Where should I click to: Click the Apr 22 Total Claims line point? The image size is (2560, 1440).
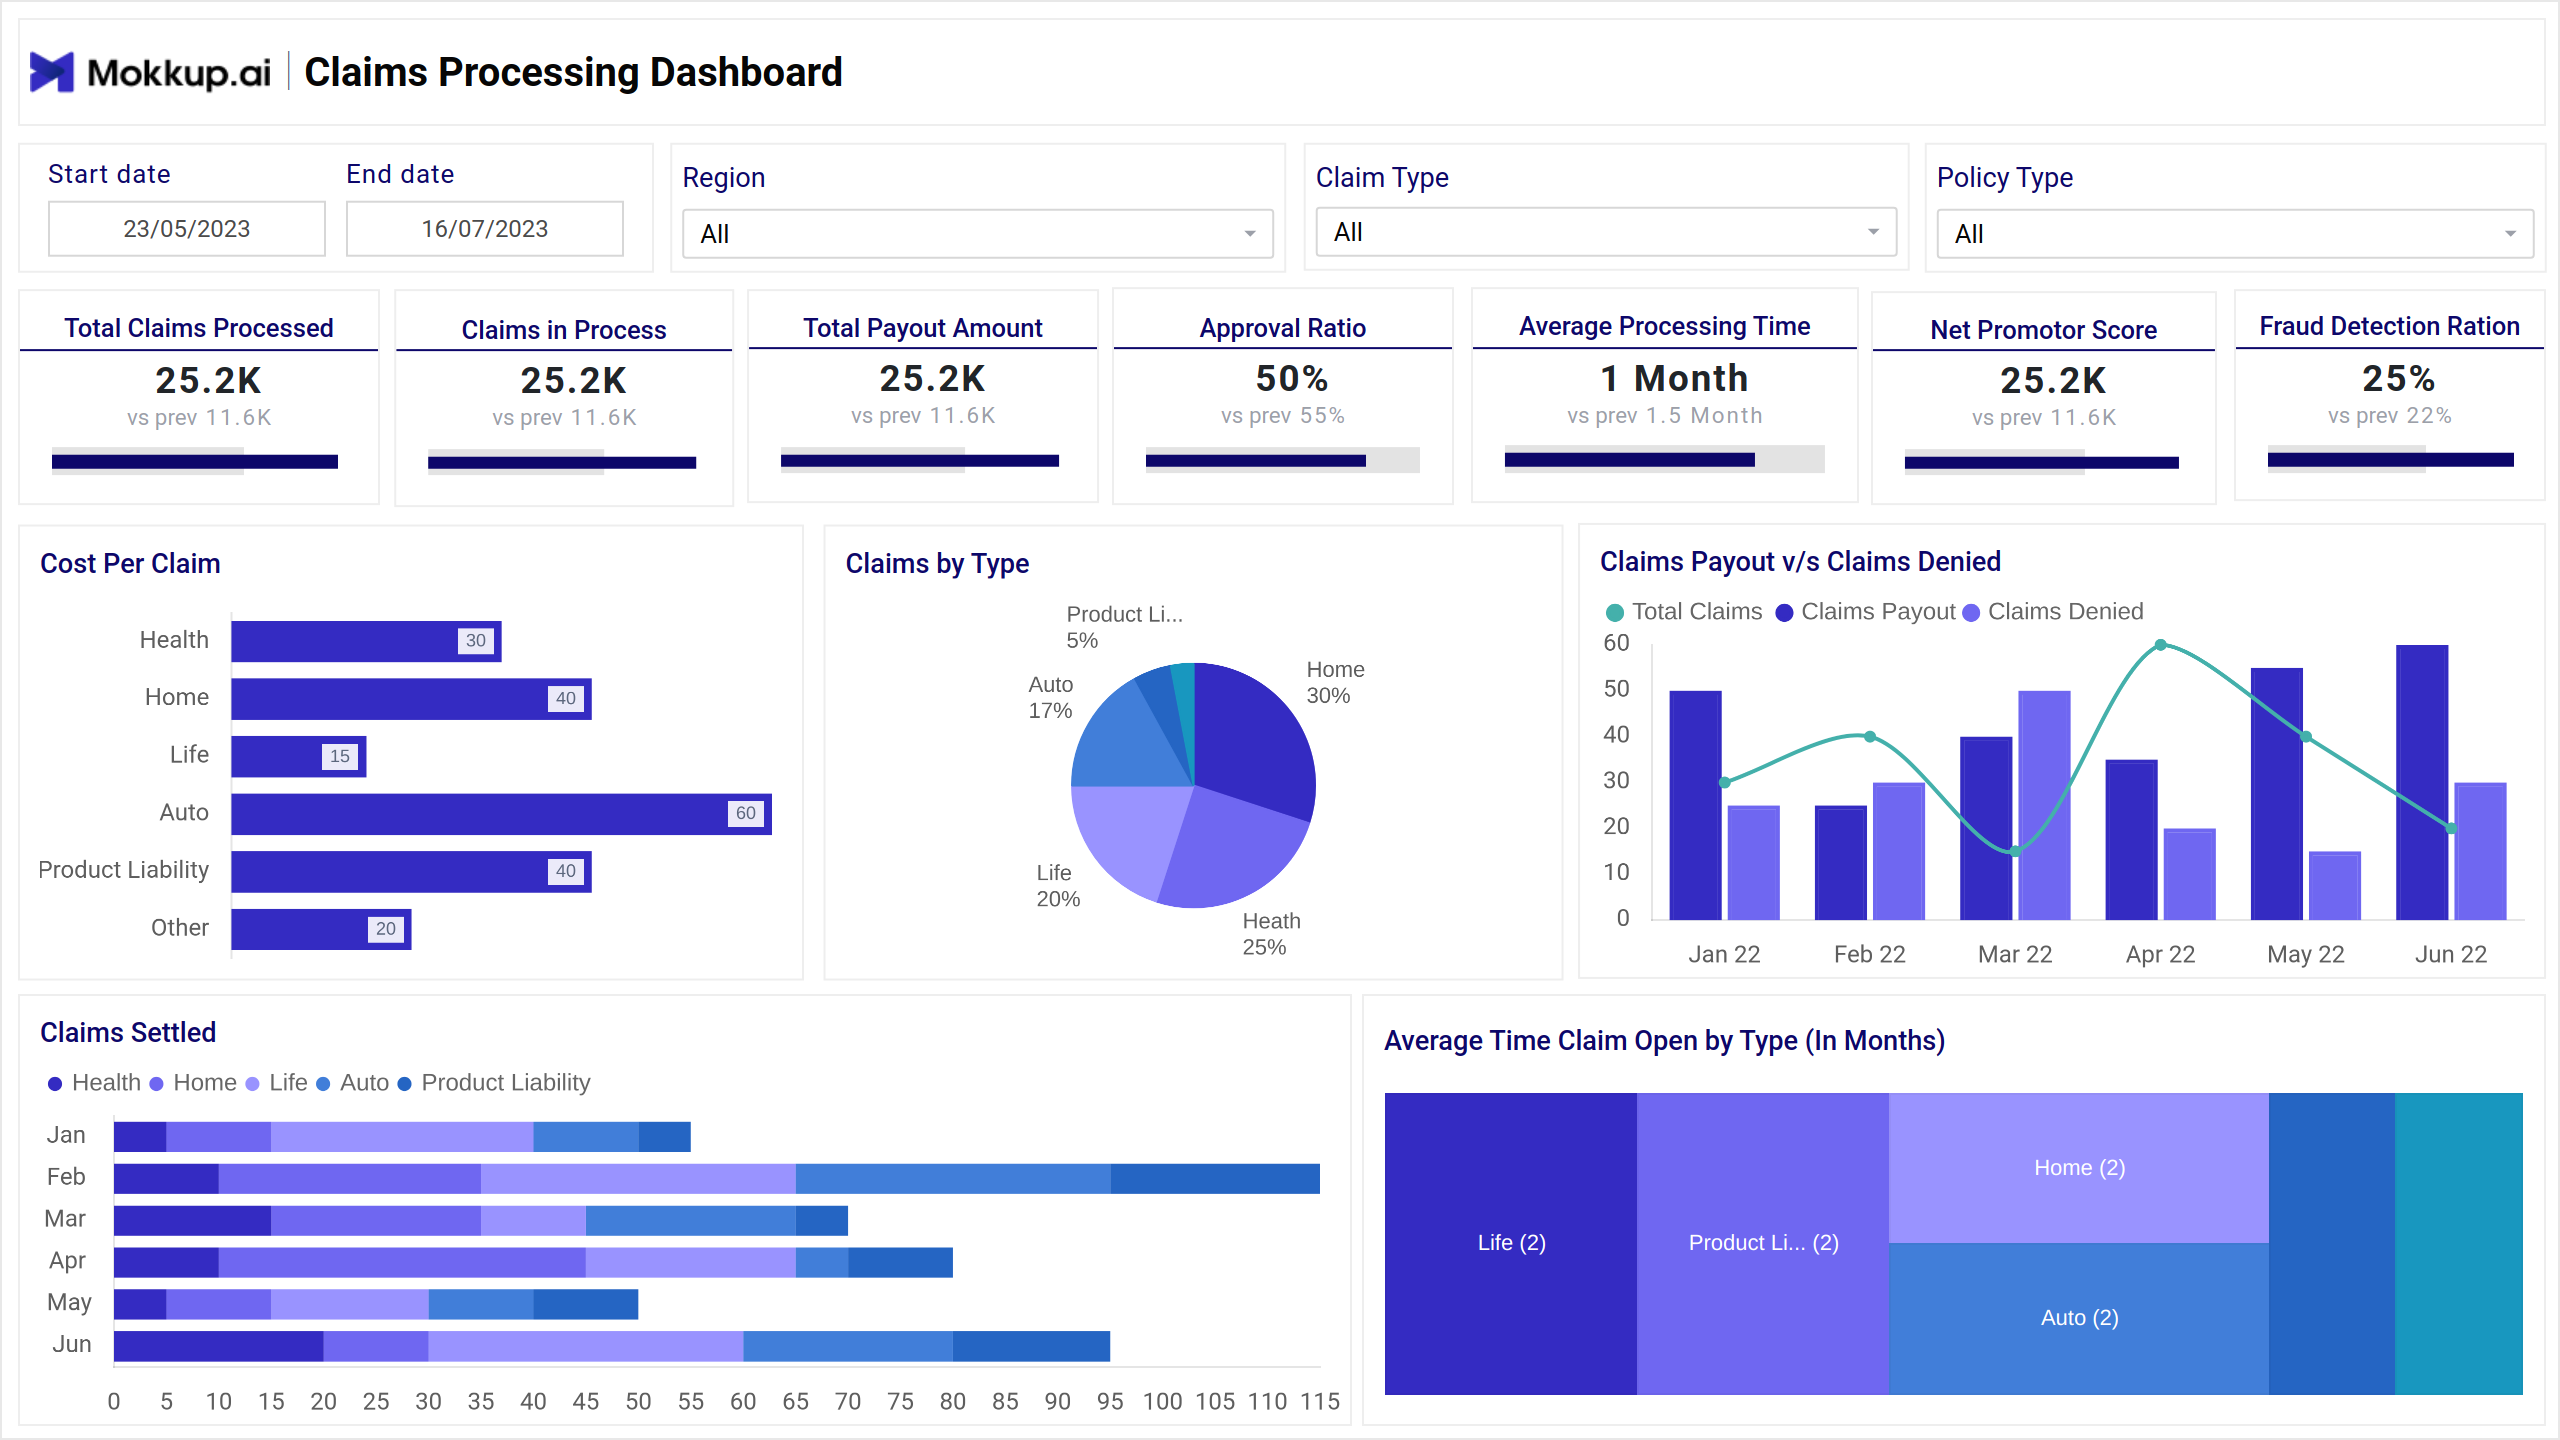tap(2160, 645)
